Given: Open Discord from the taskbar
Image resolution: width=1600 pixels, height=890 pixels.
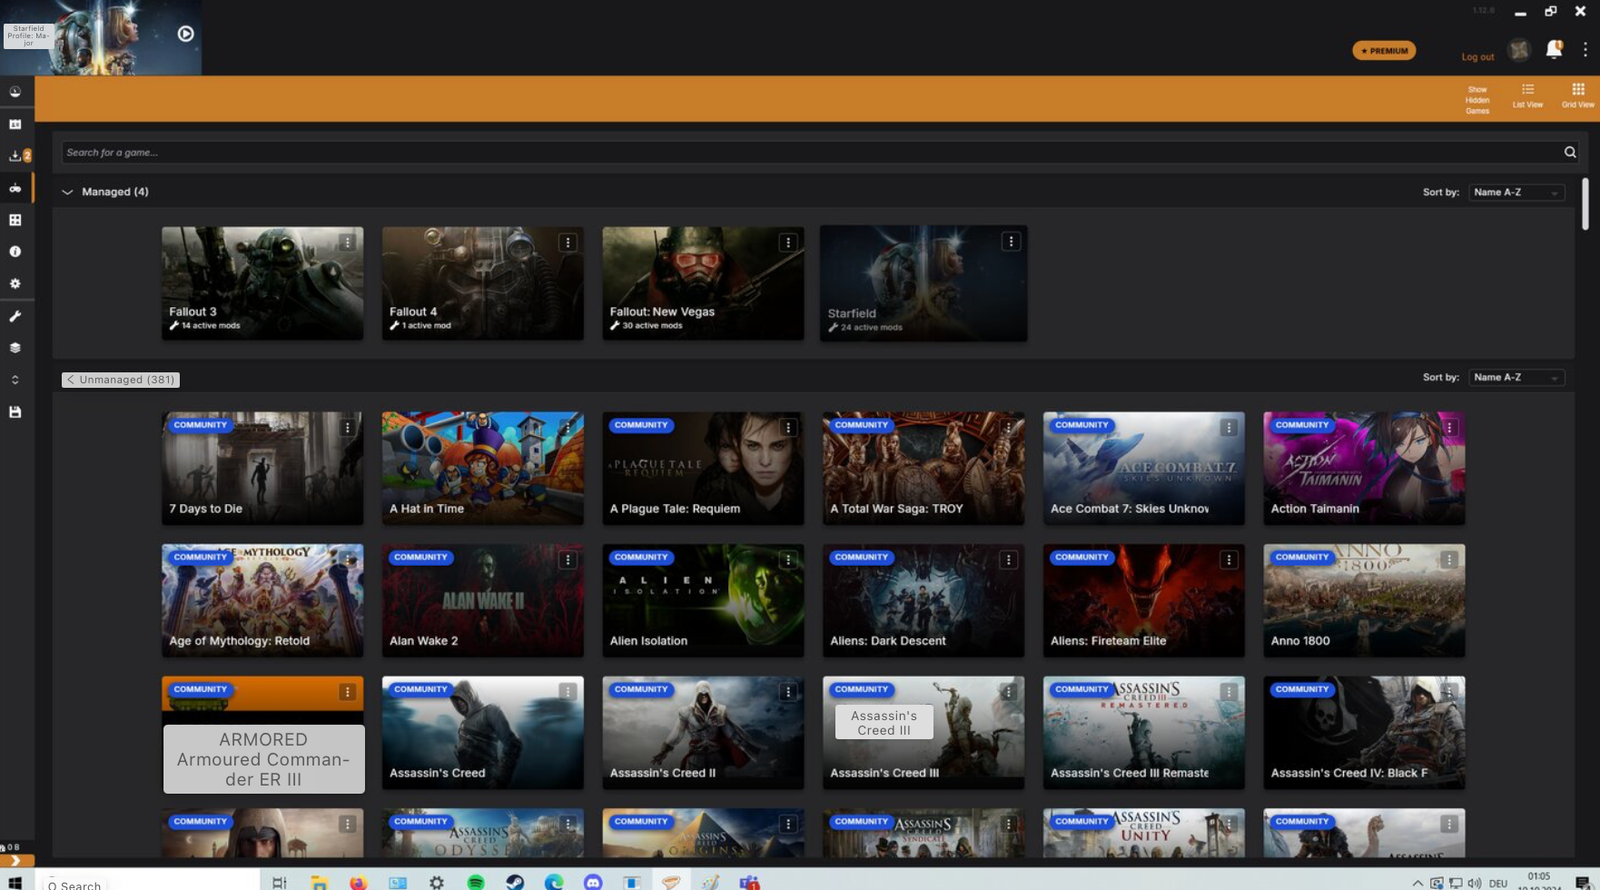Looking at the screenshot, I should click(x=593, y=882).
